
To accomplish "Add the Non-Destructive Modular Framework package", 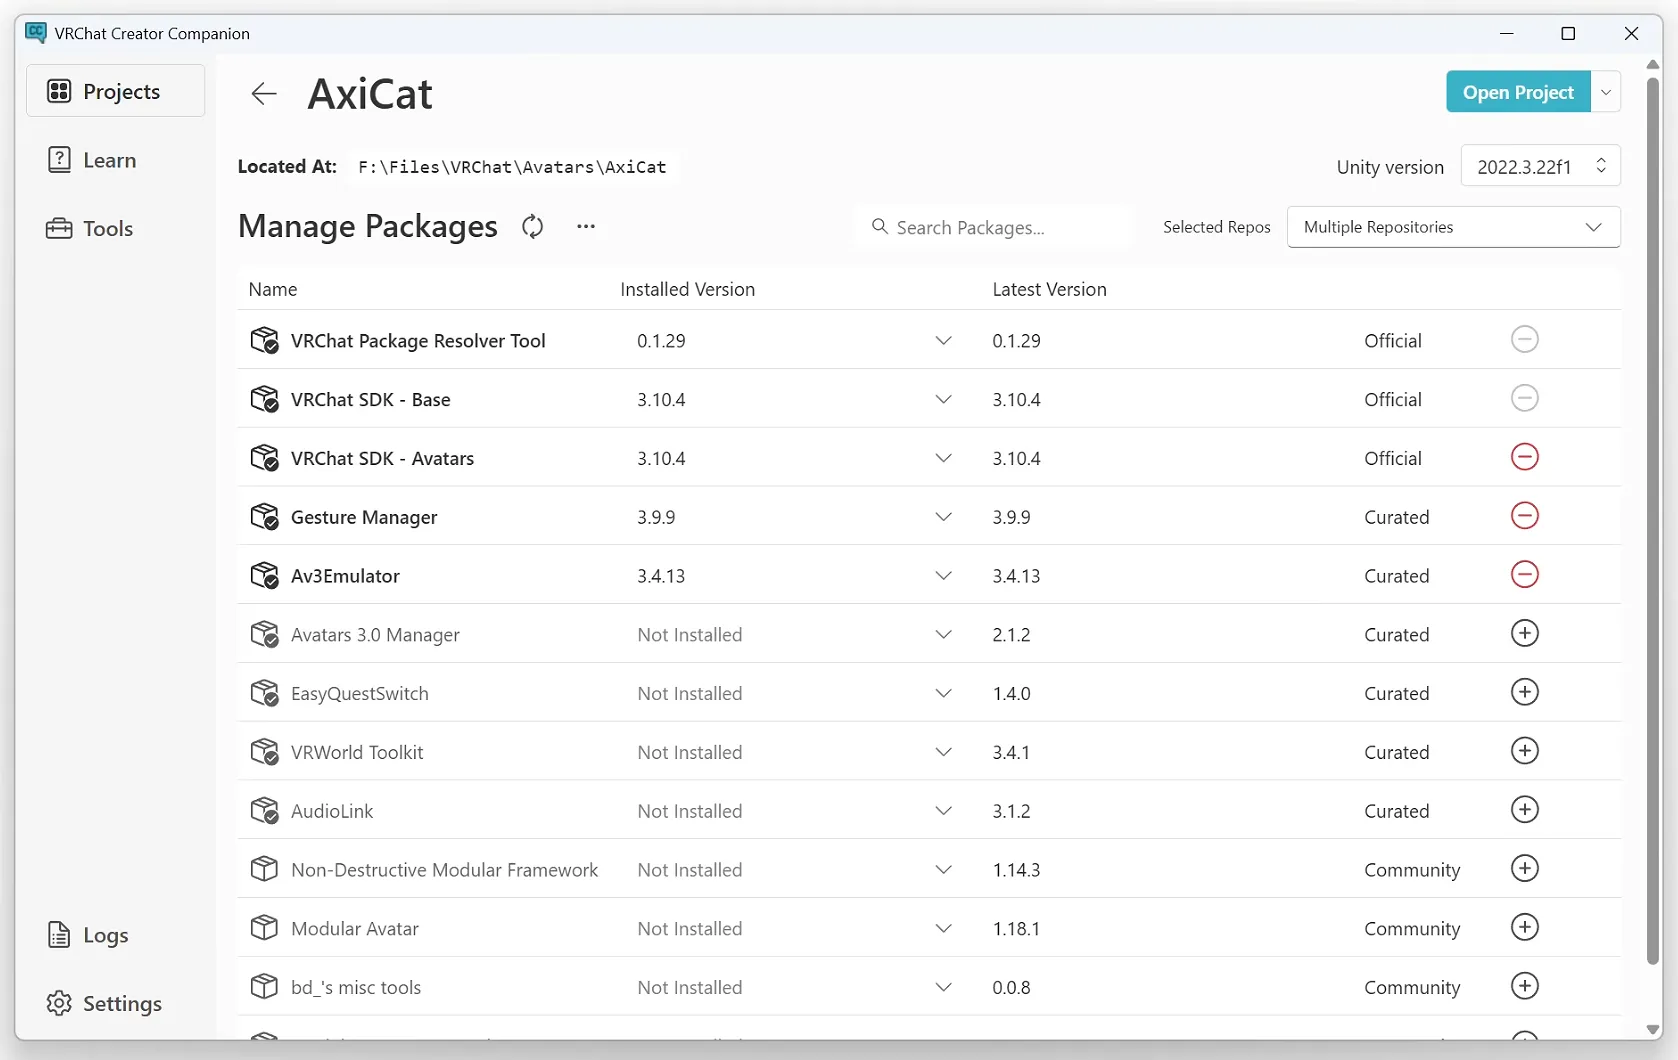I will click(1524, 868).
